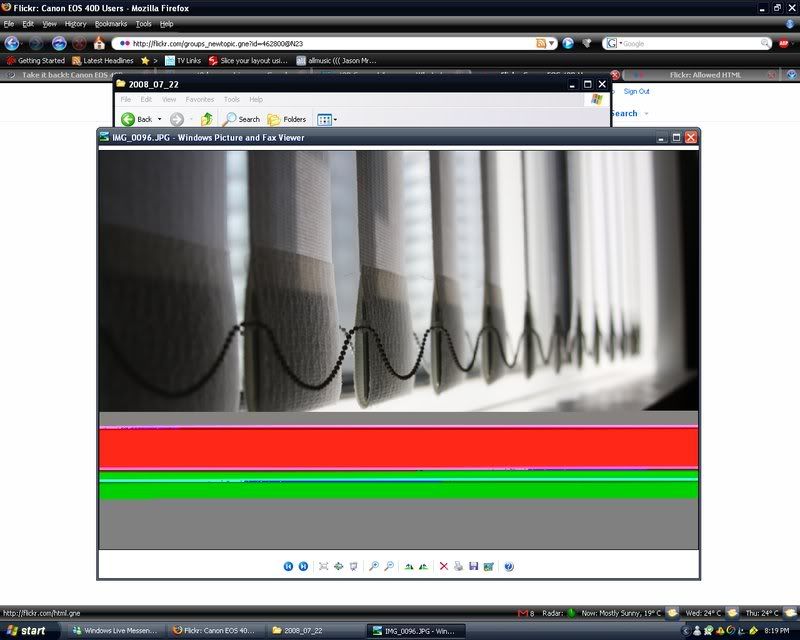Open allmusic bookmark
The image size is (800, 640).
(x=337, y=61)
